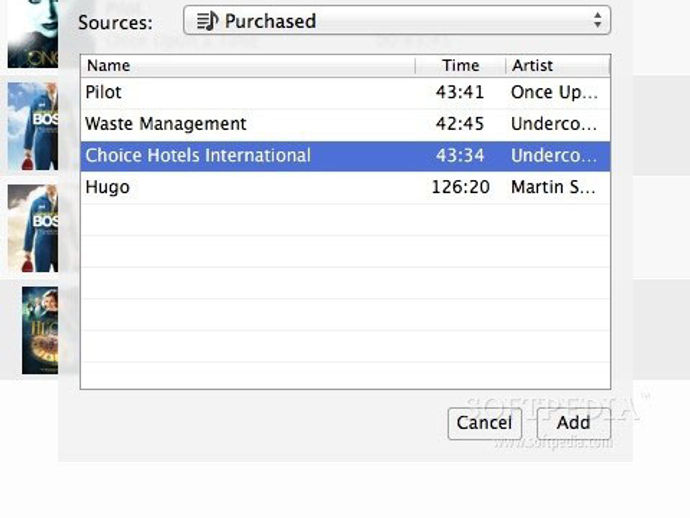Click the Underco... artist in Waste Management row
The image size is (690, 518).
click(x=554, y=124)
